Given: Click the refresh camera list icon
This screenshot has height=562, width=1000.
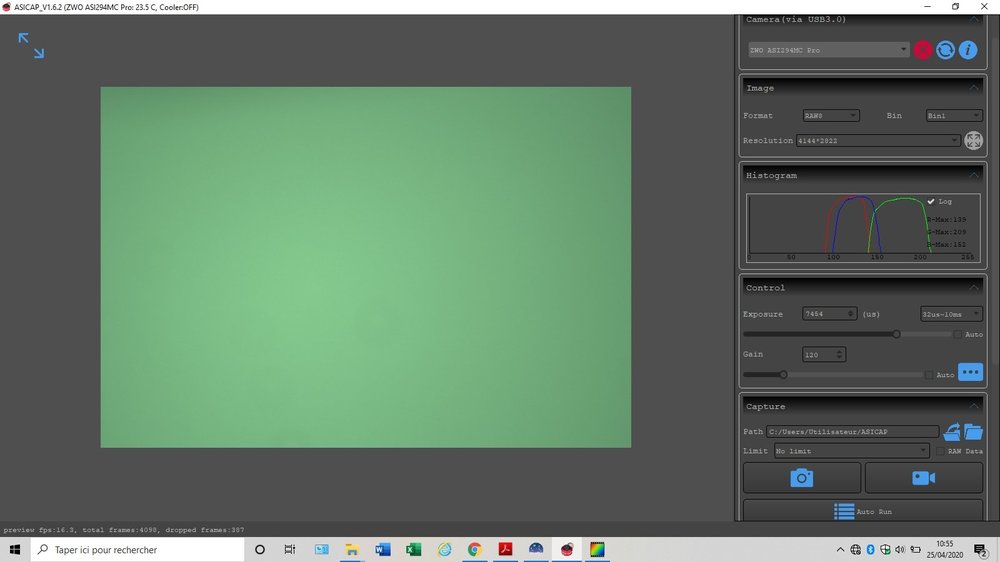Looking at the screenshot, I should pyautogui.click(x=945, y=50).
